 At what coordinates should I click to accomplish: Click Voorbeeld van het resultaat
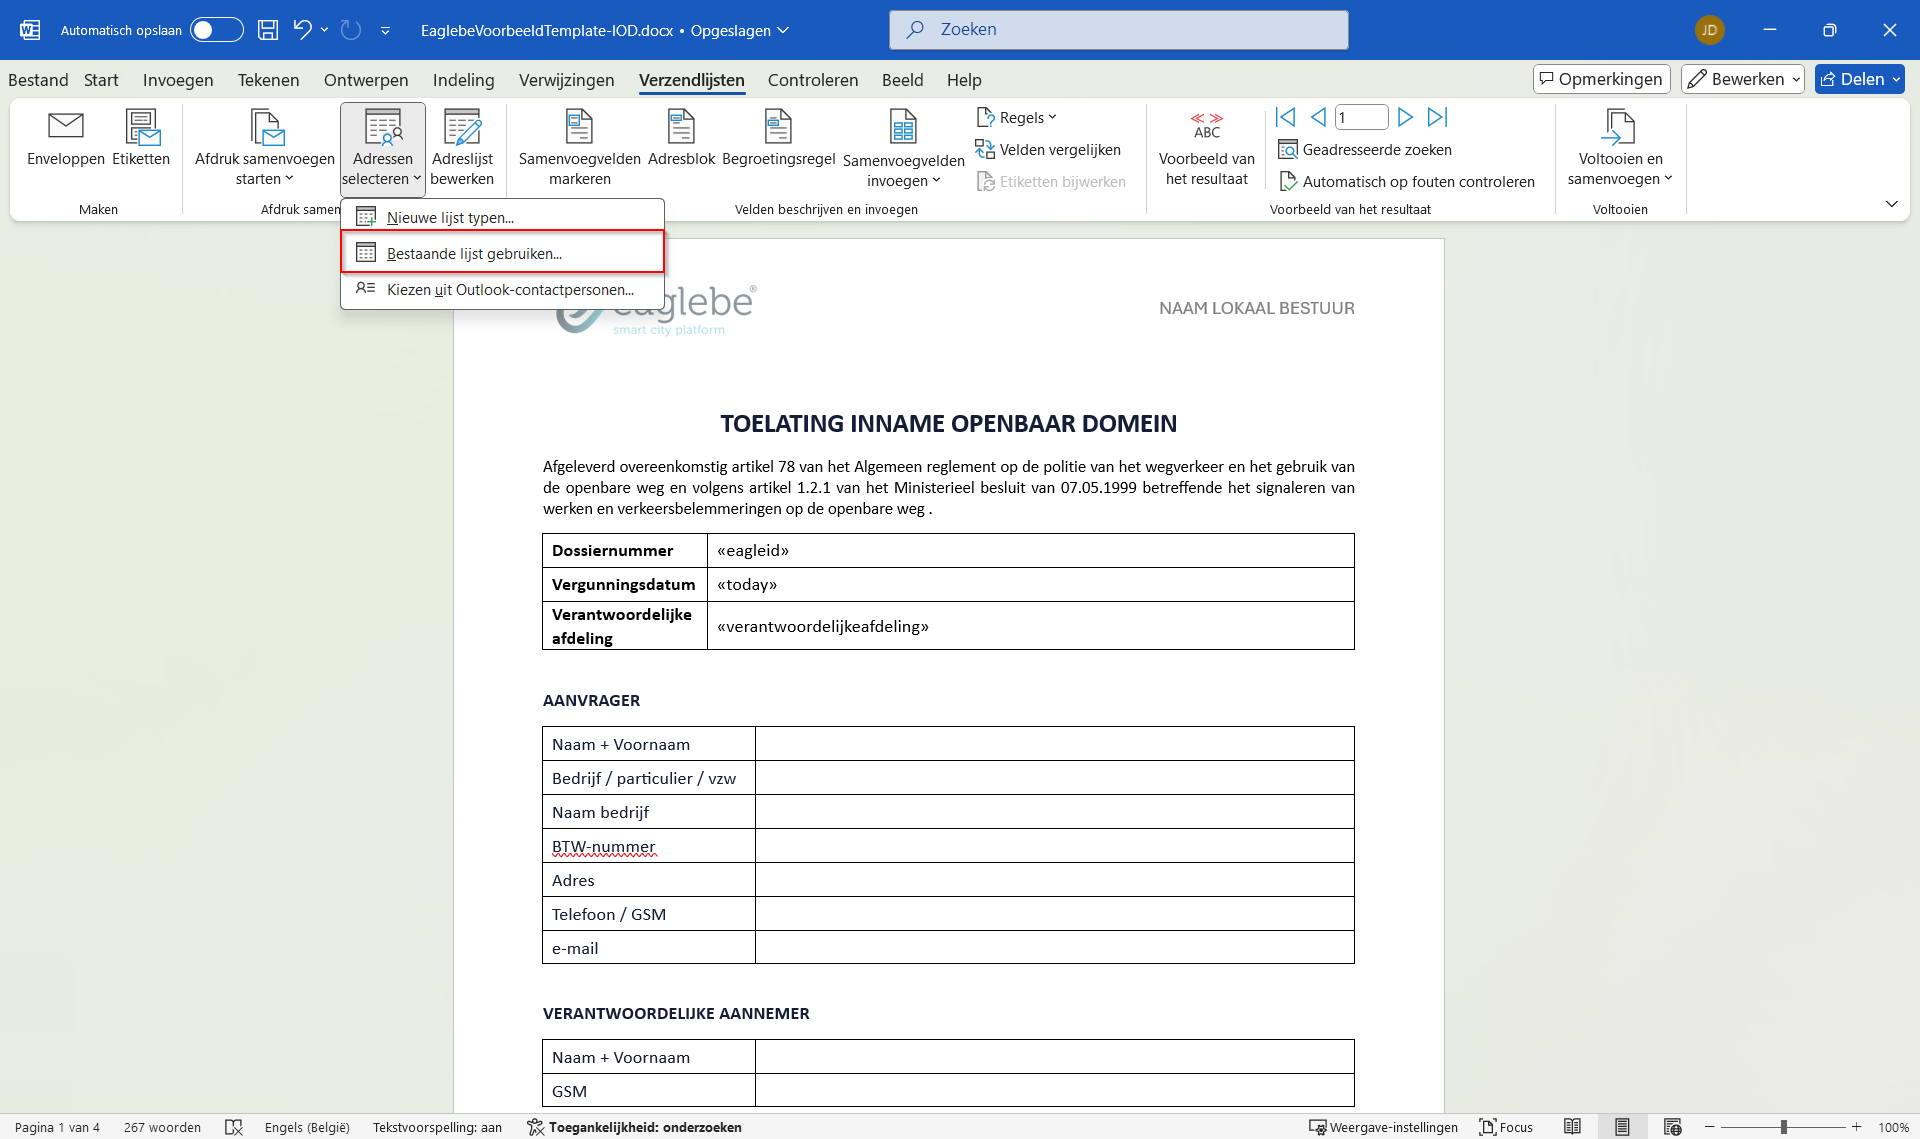click(1206, 148)
